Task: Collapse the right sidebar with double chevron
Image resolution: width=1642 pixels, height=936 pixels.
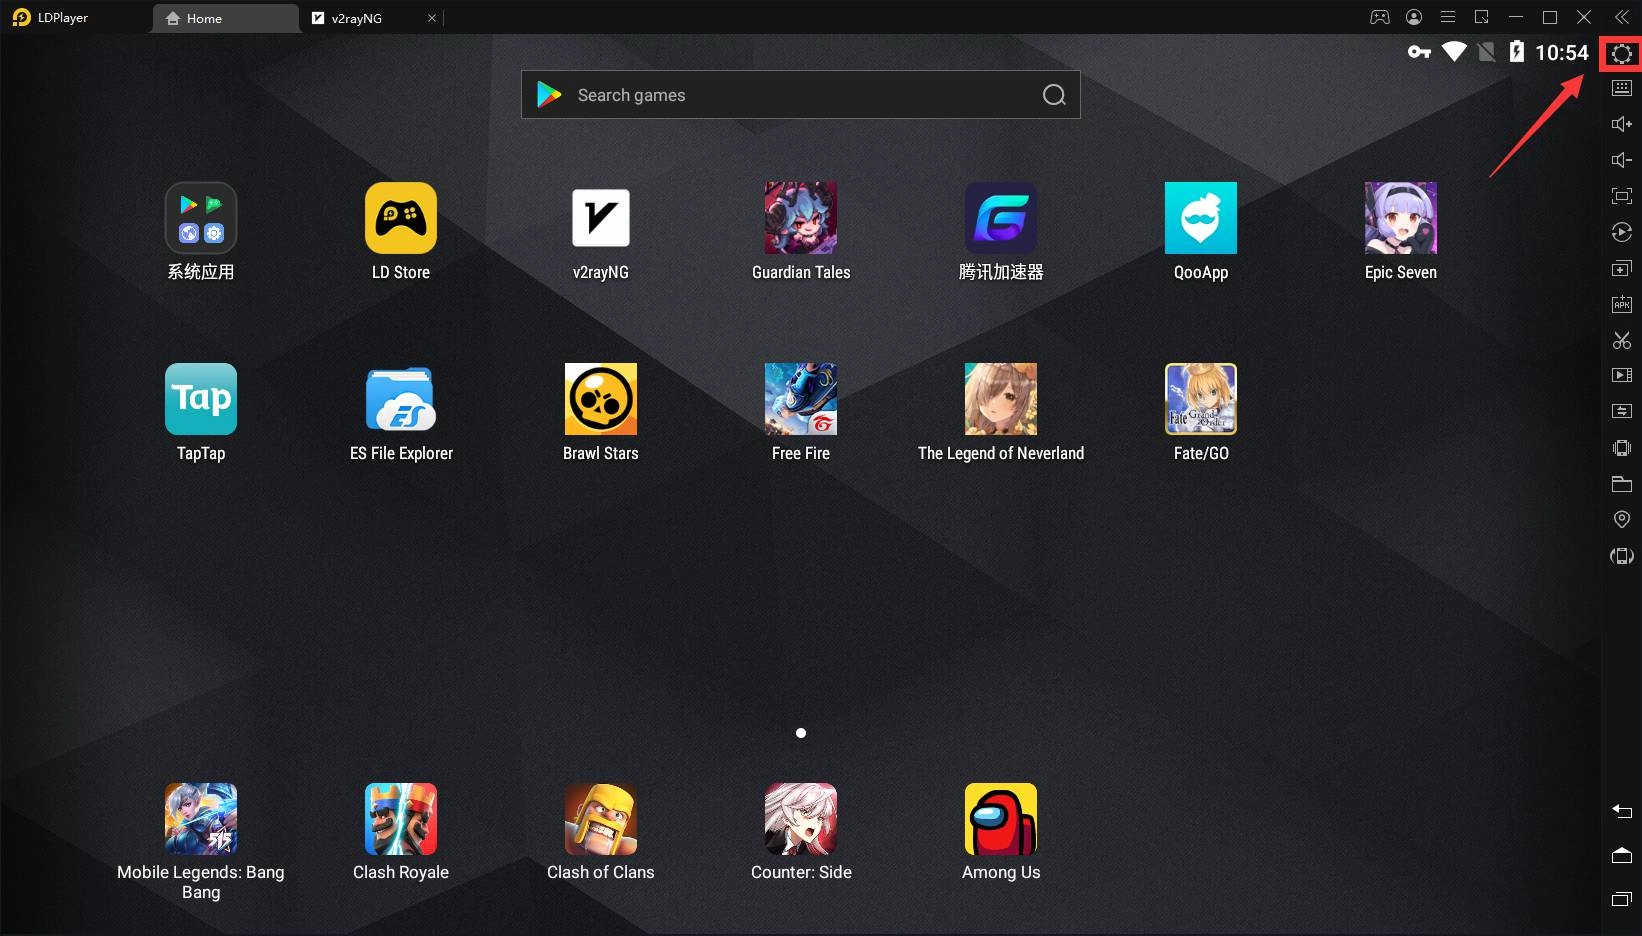Action: tap(1621, 17)
